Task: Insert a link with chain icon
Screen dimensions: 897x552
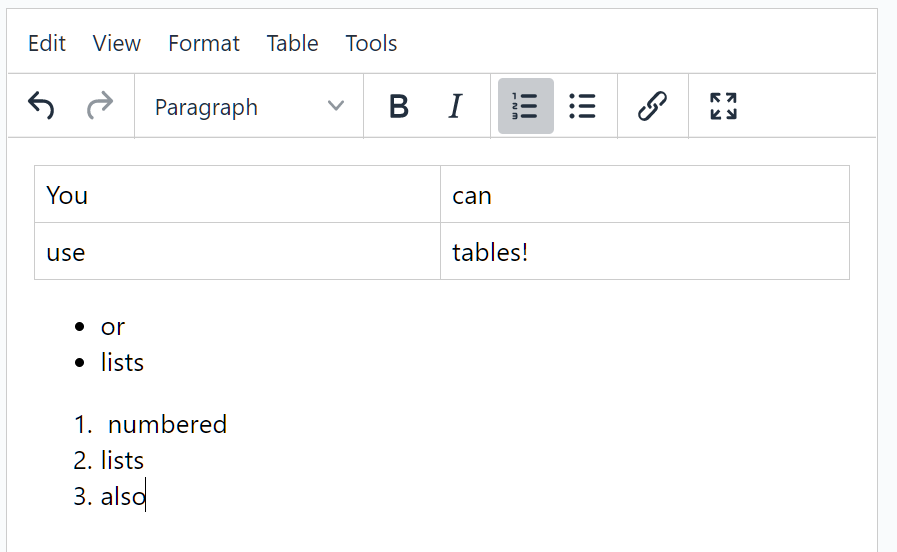Action: pos(652,106)
